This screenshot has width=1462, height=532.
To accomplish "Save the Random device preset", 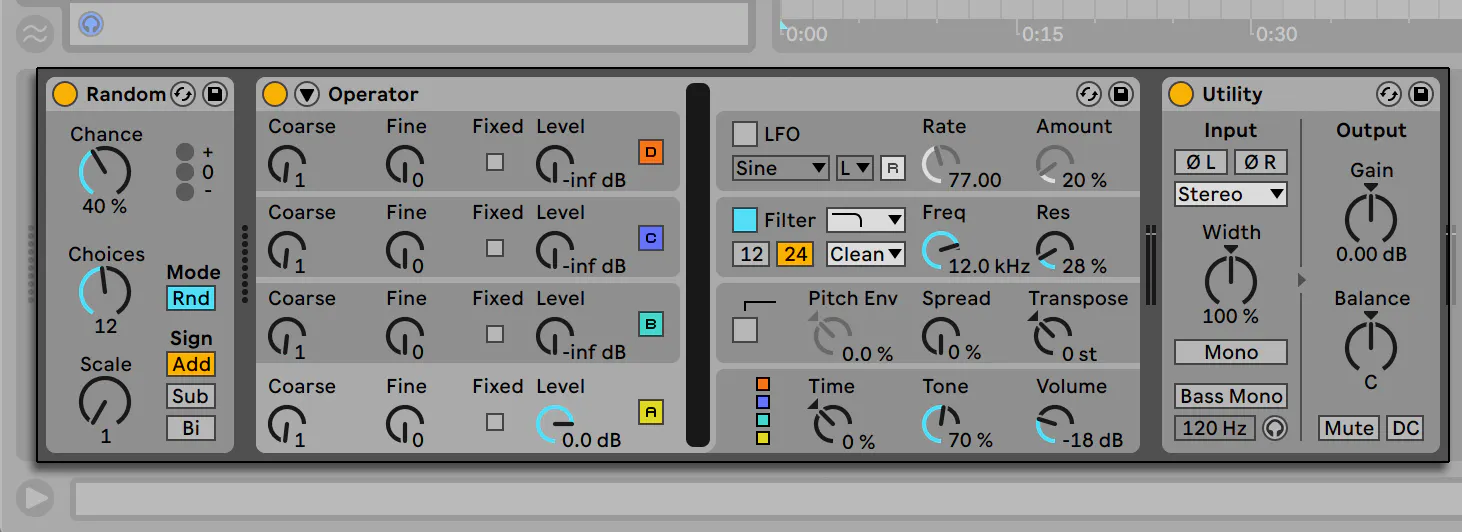I will click(214, 94).
